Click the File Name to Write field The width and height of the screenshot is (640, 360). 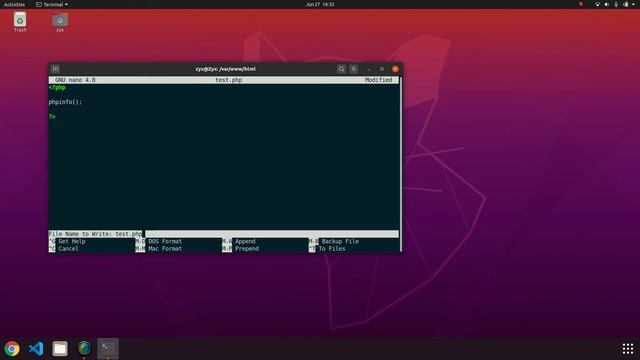click(224, 234)
